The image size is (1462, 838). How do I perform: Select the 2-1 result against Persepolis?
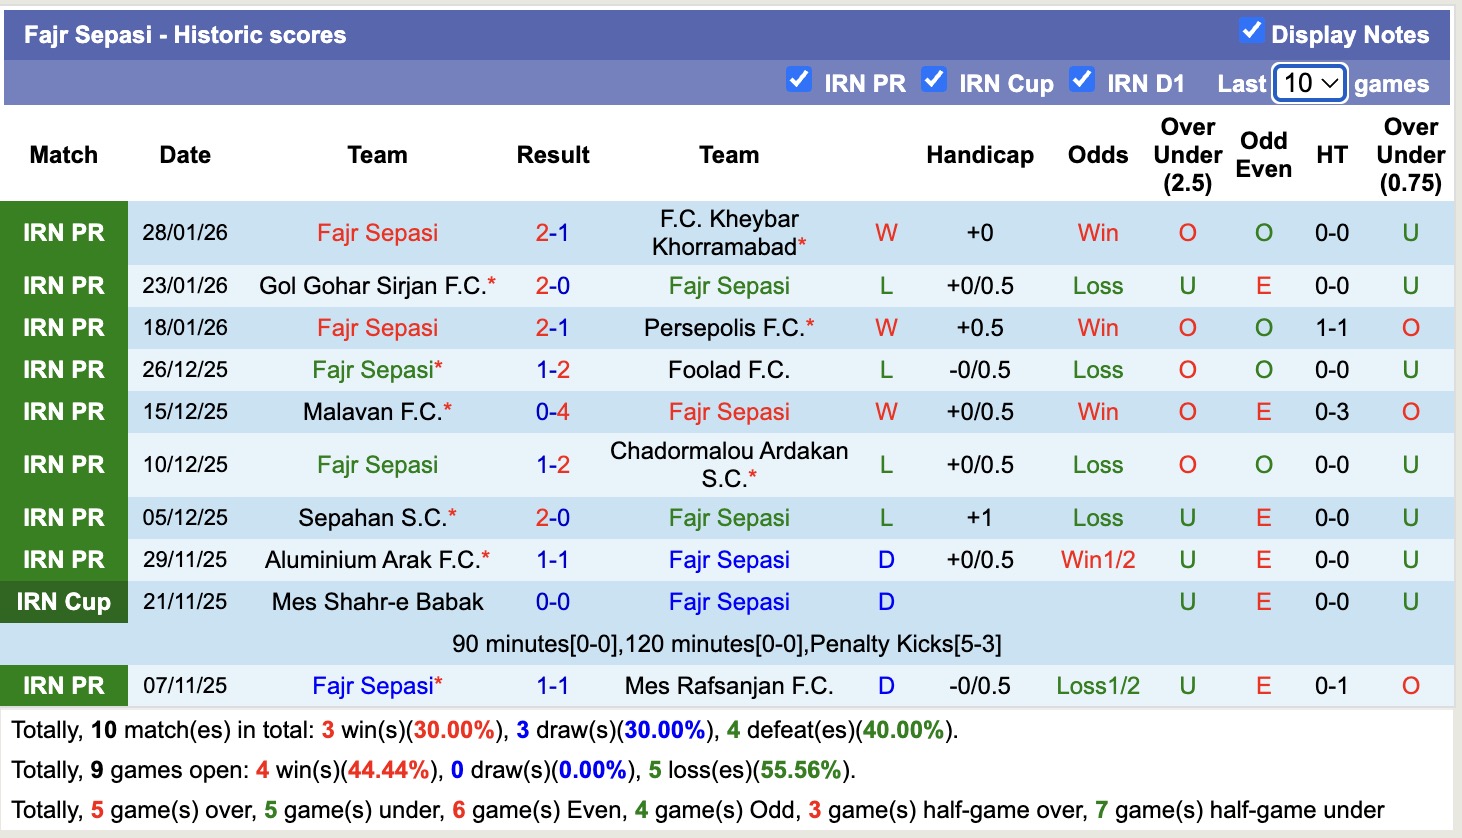click(552, 328)
